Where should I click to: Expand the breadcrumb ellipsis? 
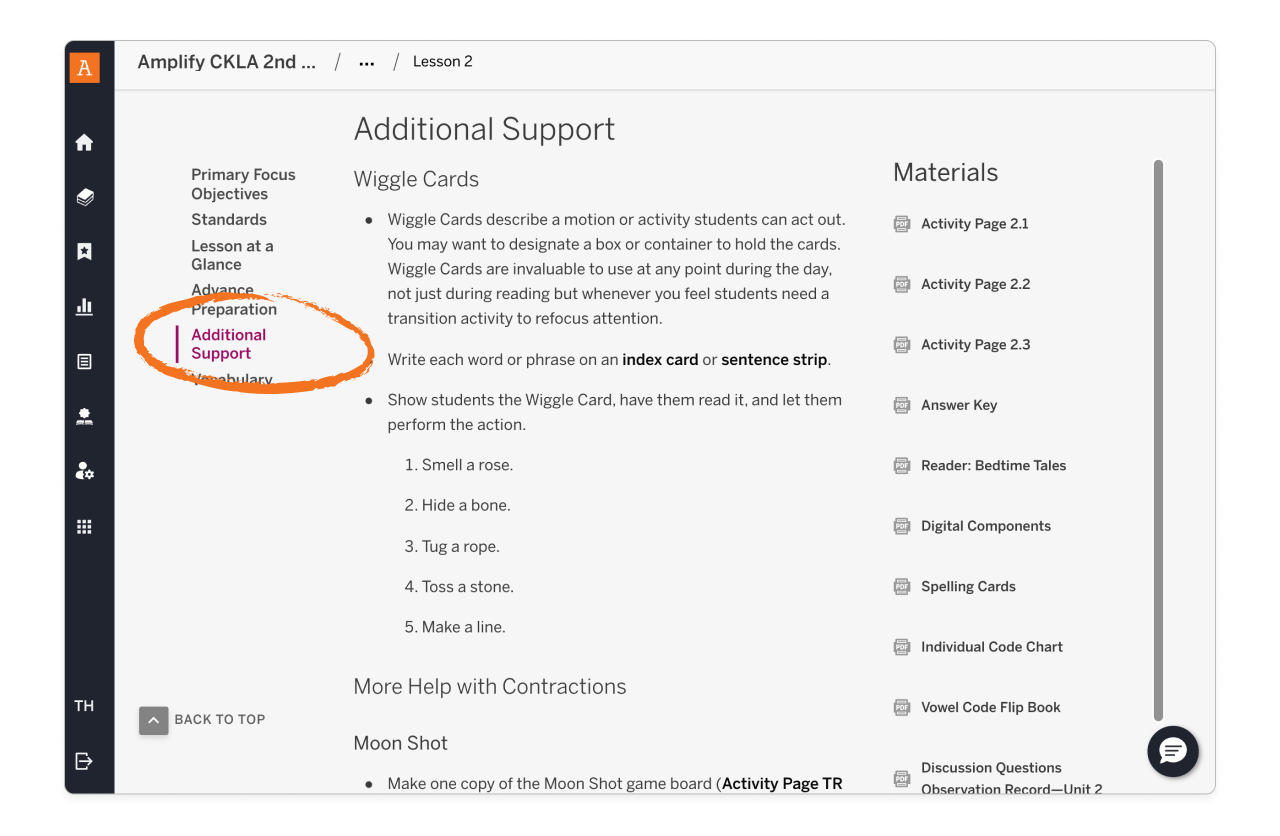367,62
